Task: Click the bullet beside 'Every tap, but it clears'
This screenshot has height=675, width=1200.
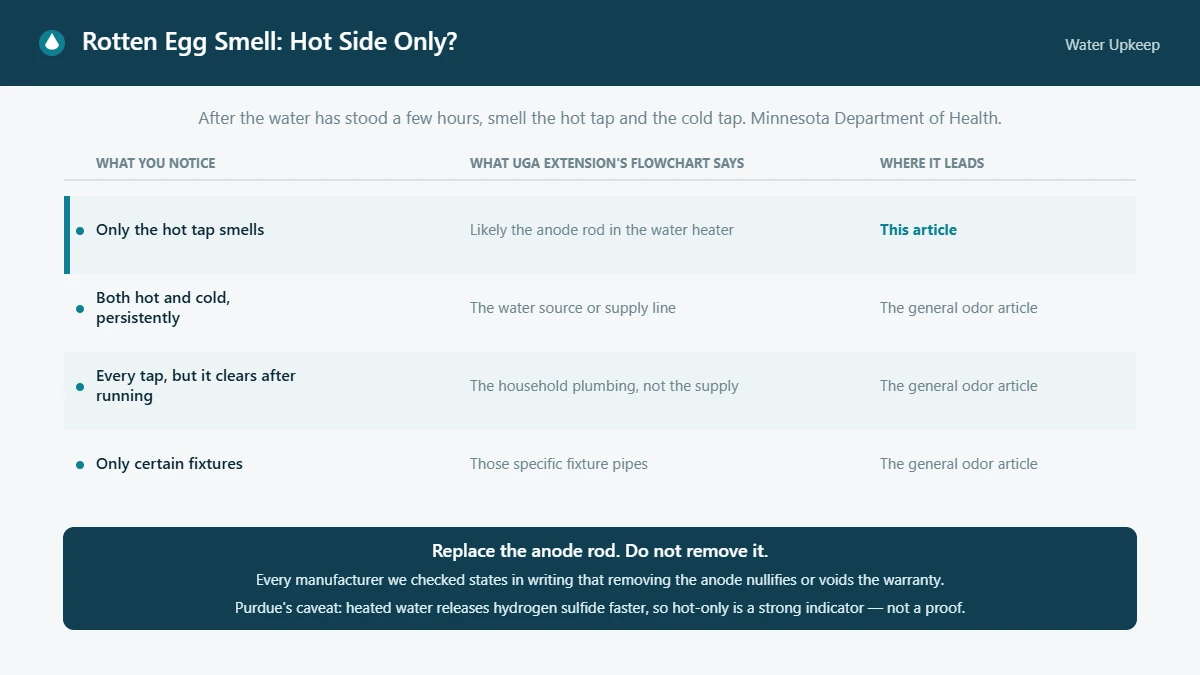Action: (80, 387)
